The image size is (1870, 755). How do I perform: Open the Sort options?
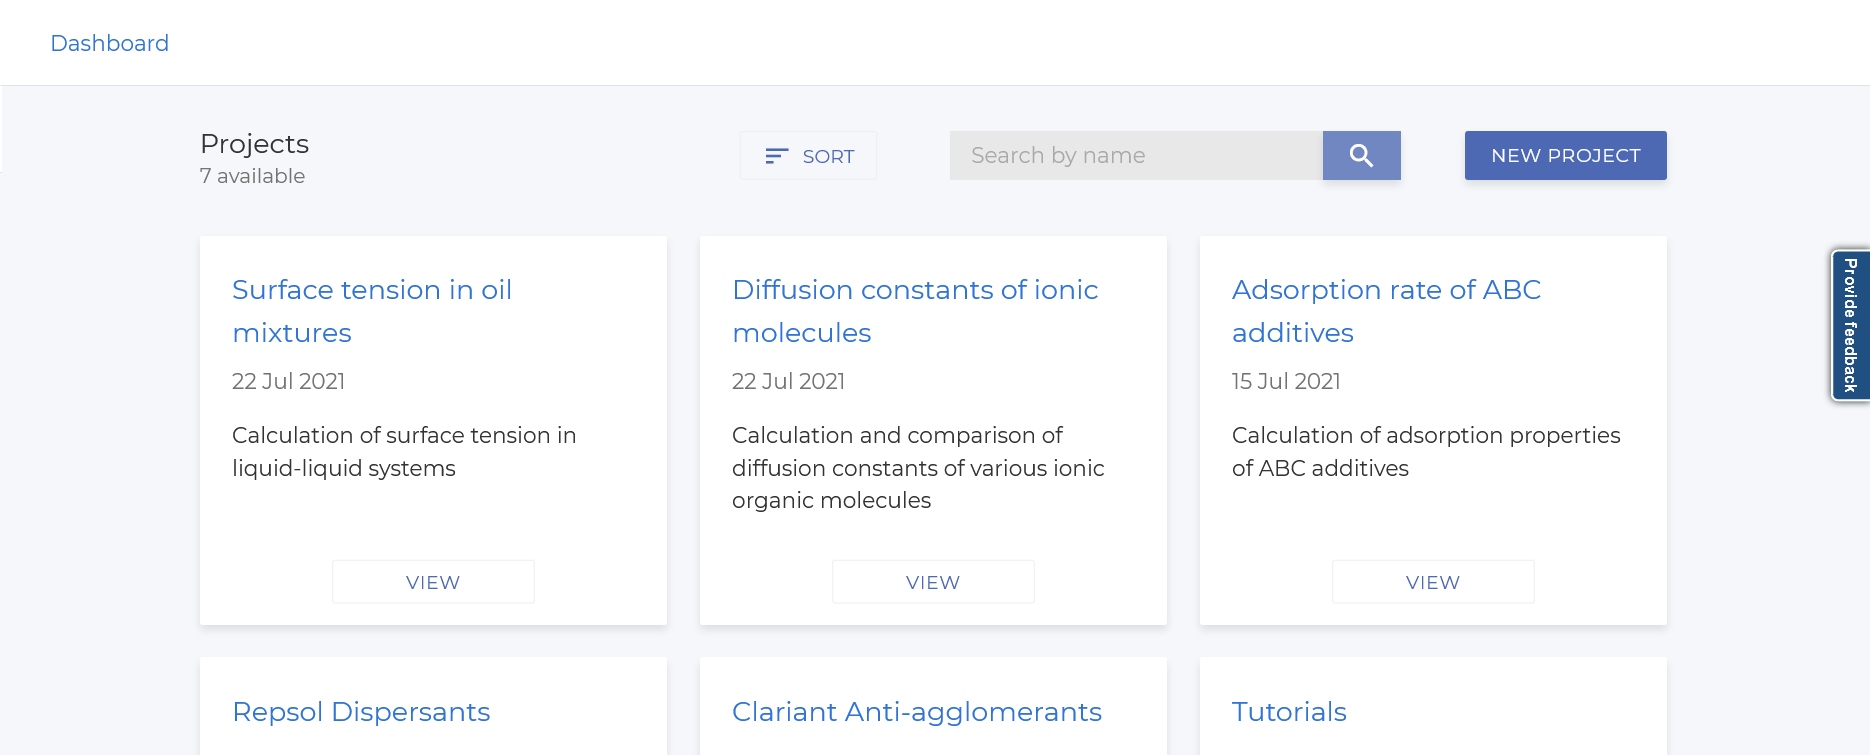coord(808,156)
